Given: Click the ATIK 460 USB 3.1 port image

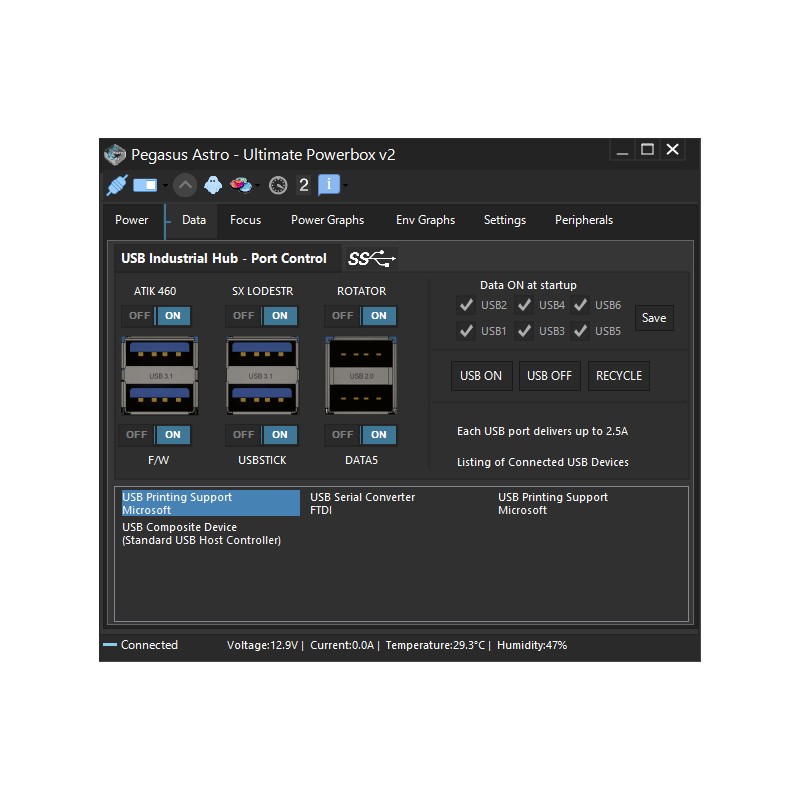Looking at the screenshot, I should [160, 375].
